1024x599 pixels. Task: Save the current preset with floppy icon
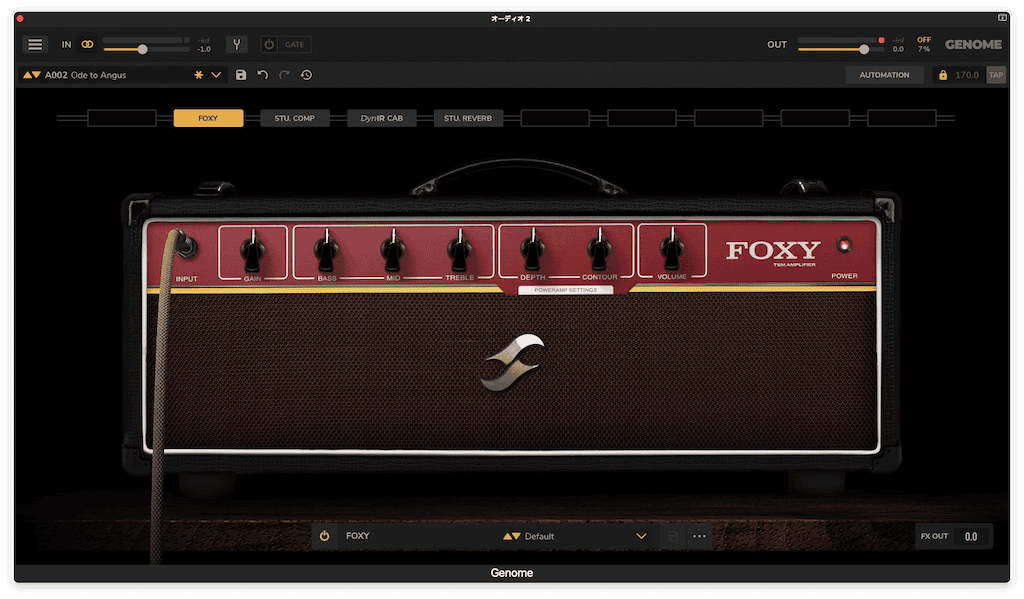click(241, 75)
